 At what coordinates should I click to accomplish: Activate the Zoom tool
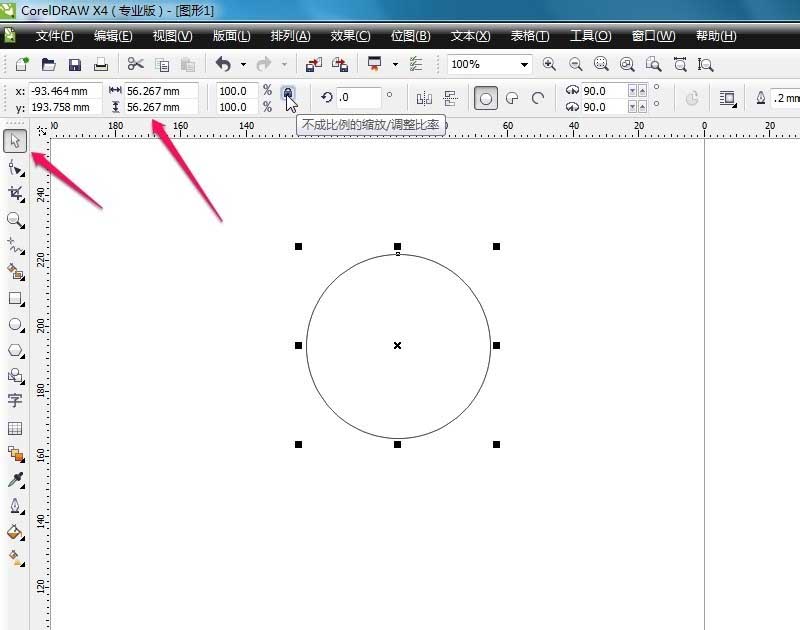14,220
